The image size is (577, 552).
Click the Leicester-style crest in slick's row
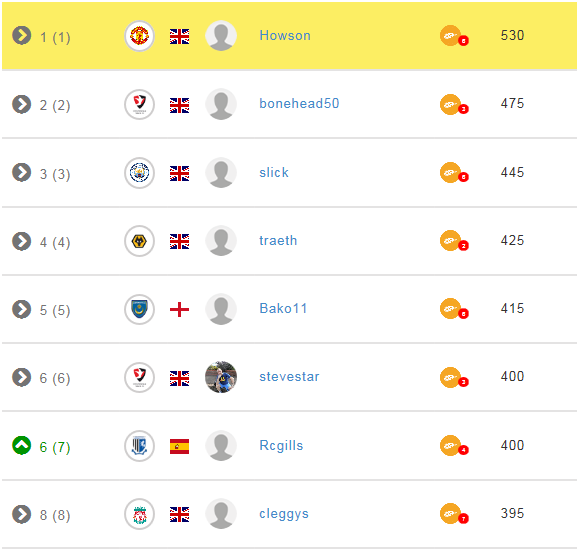point(139,173)
